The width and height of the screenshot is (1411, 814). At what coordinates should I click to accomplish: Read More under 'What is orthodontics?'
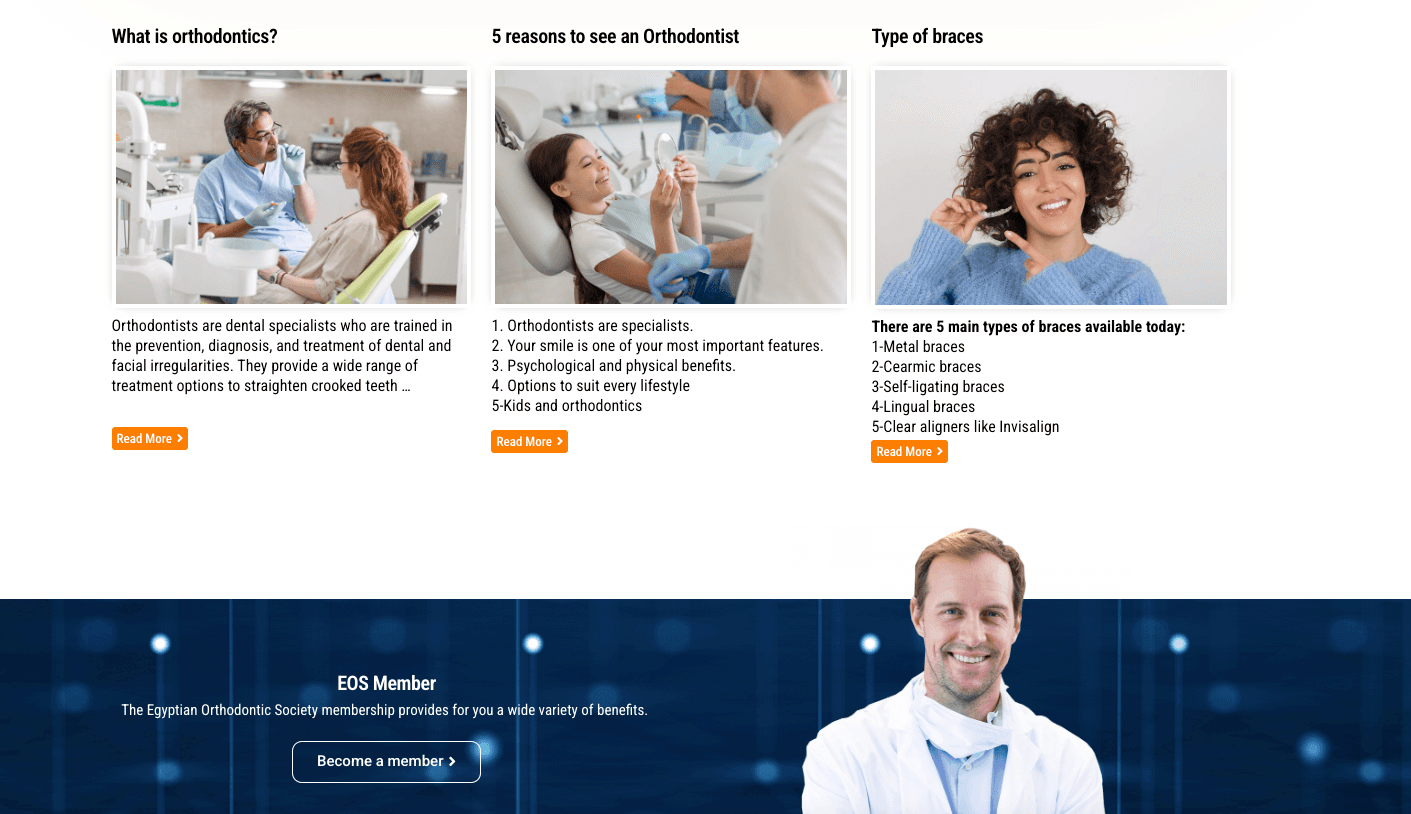(150, 439)
